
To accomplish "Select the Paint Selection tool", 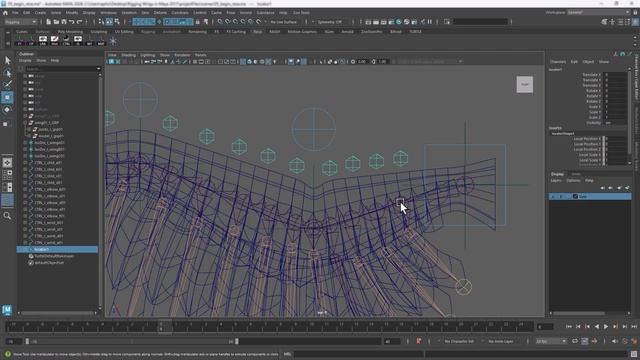I will (7, 84).
